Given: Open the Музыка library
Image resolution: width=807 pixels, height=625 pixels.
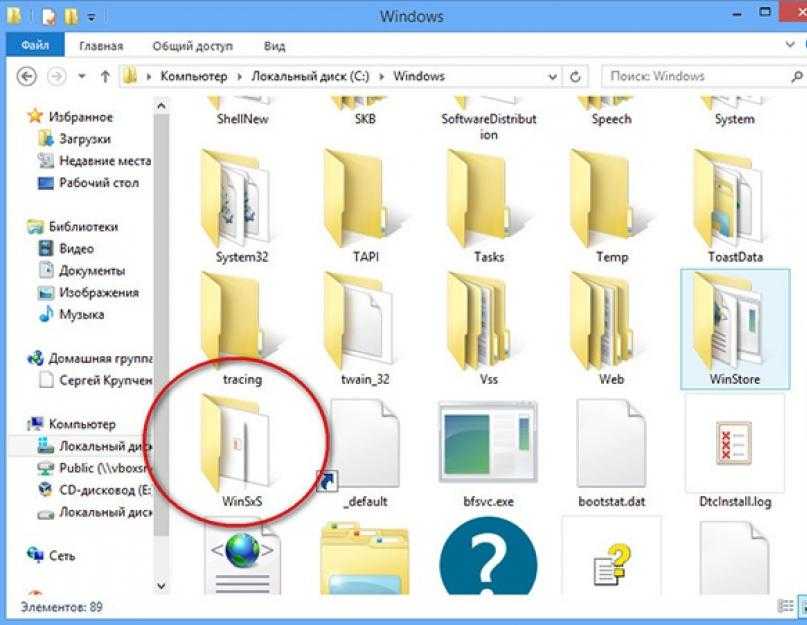Looking at the screenshot, I should pos(81,314).
